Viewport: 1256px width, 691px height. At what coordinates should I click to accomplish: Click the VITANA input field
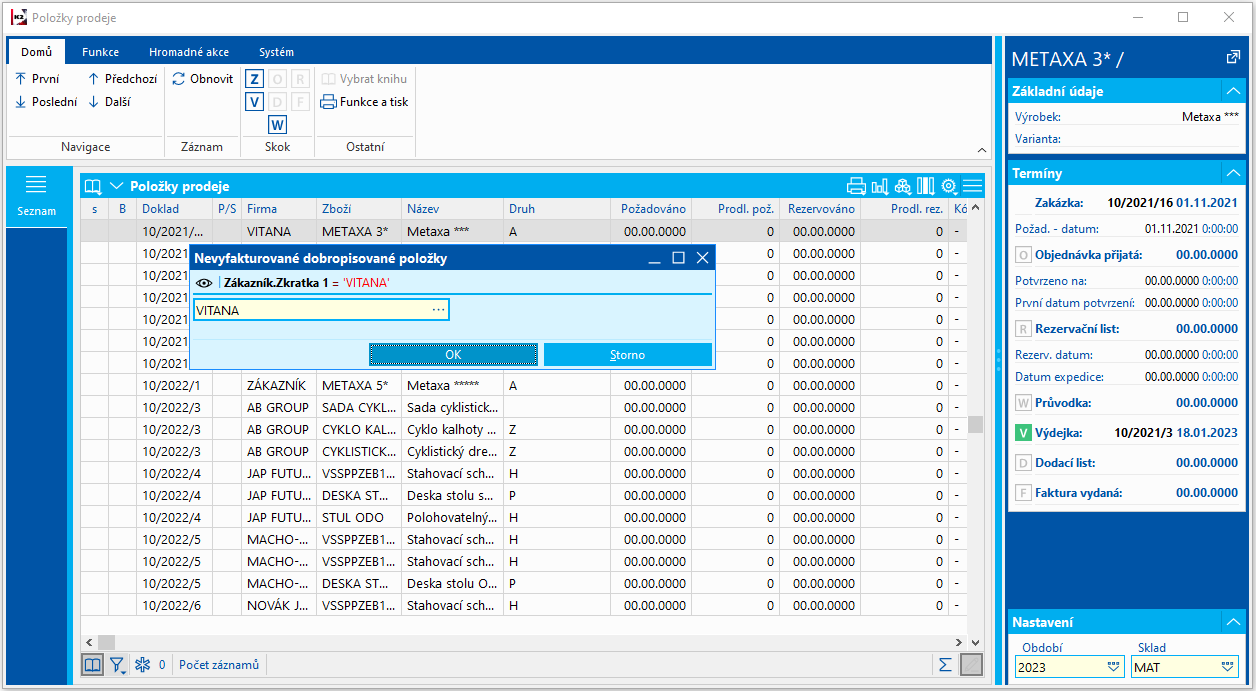pyautogui.click(x=310, y=311)
